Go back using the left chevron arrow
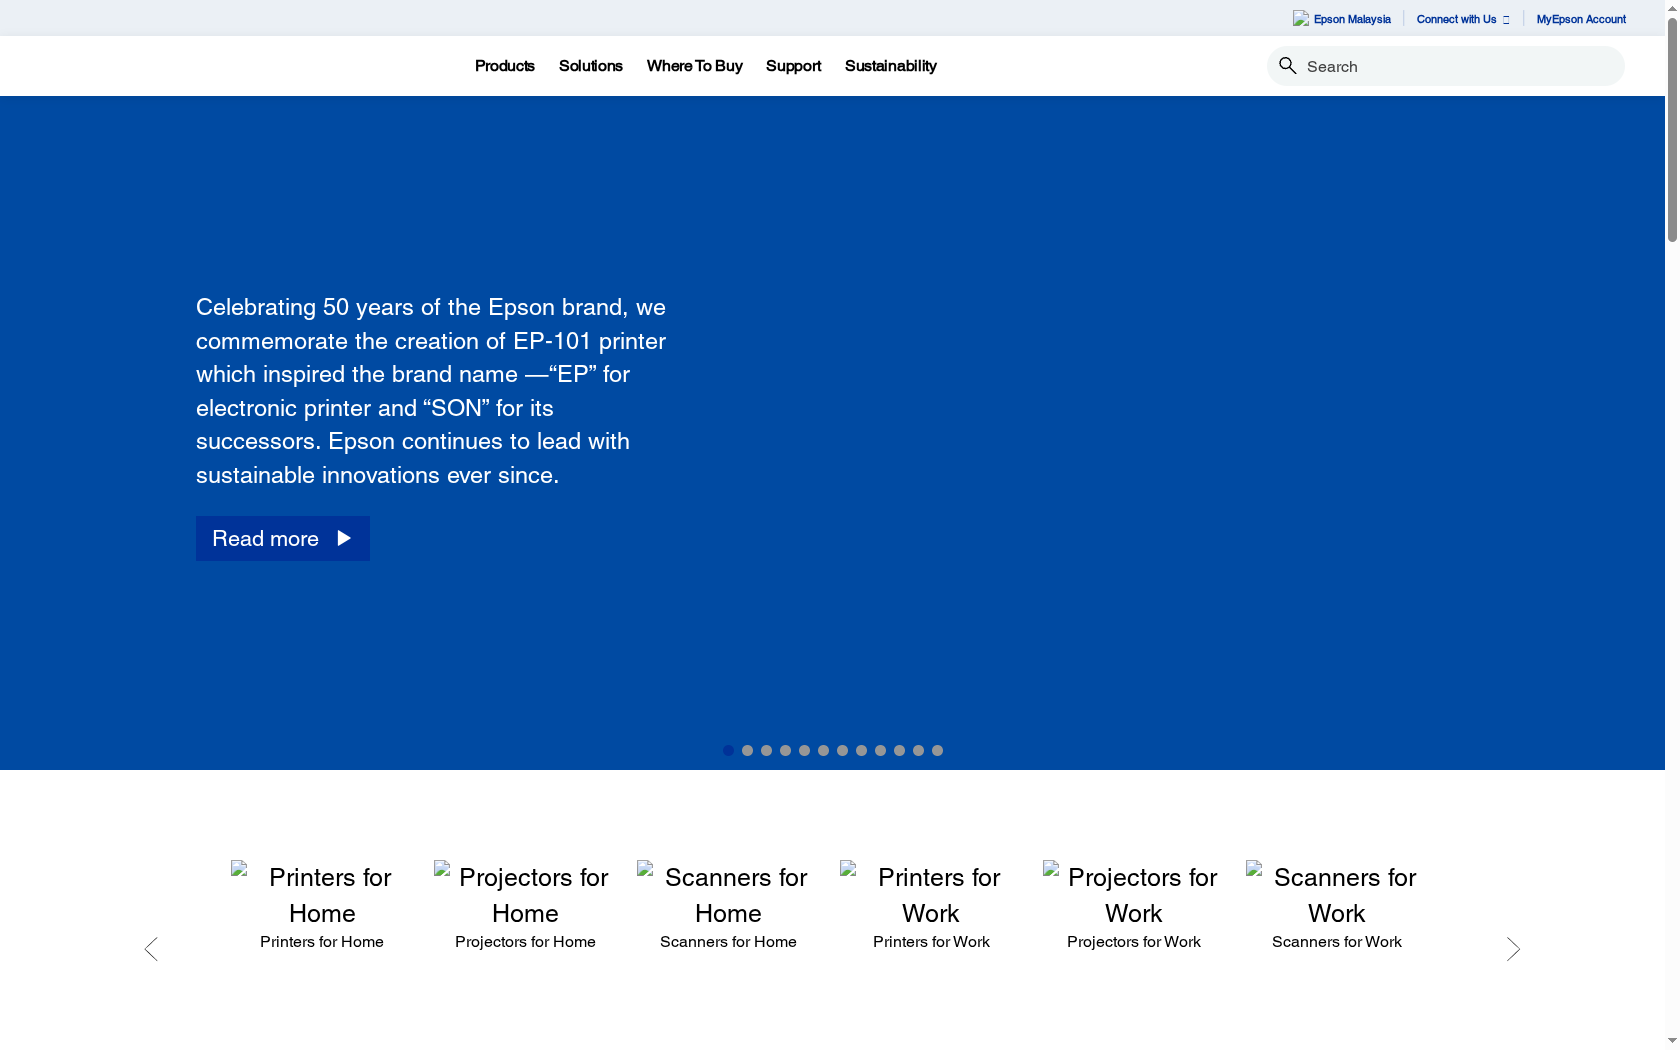 tap(151, 949)
